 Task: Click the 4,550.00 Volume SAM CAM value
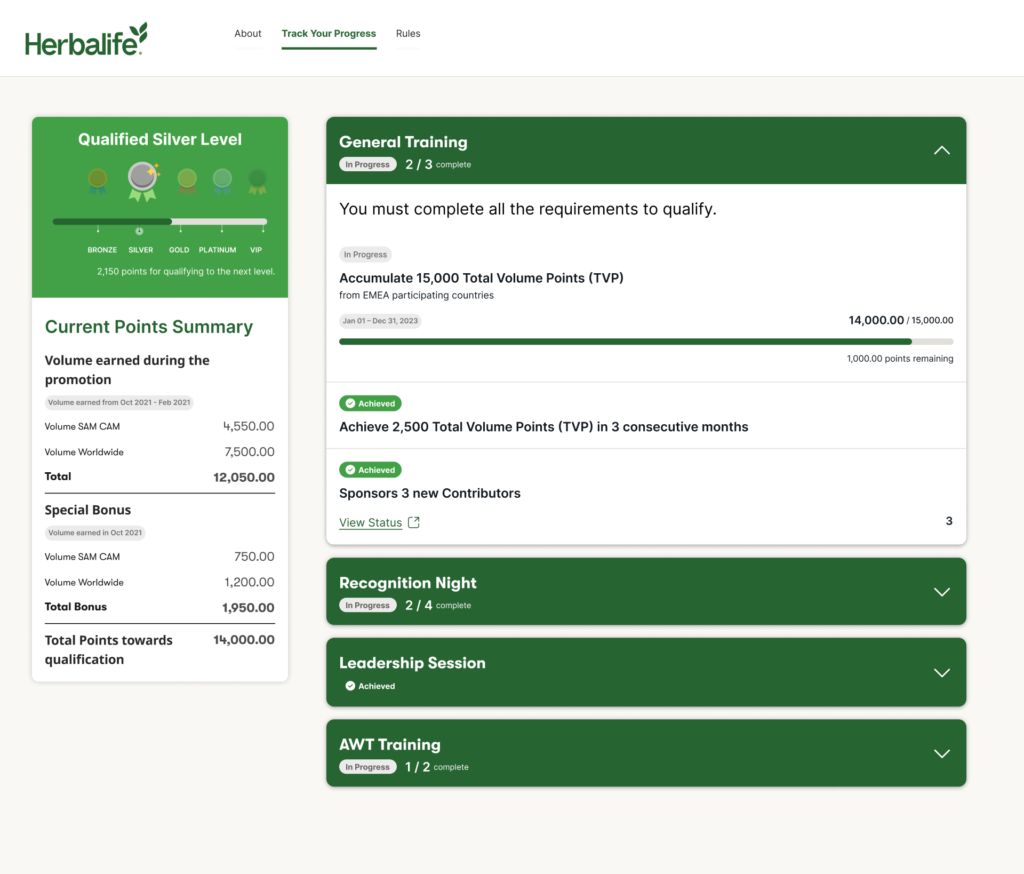point(248,427)
